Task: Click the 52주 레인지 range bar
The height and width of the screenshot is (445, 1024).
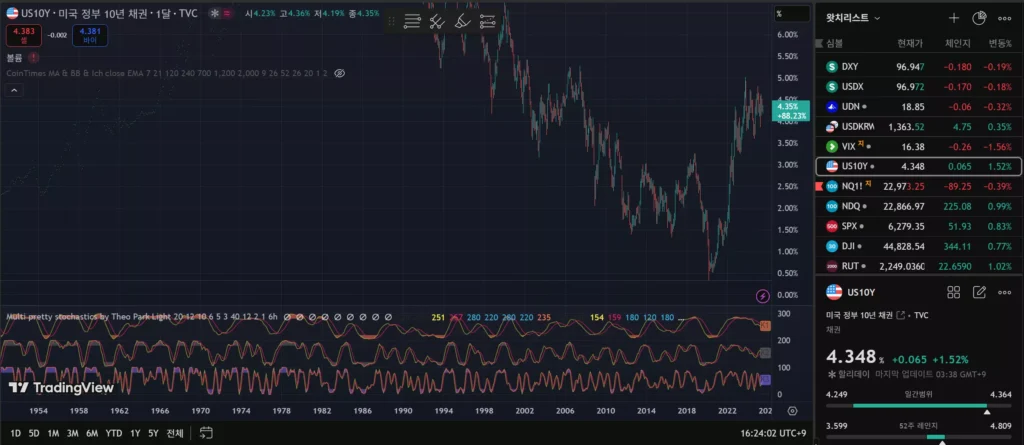Action: [919, 437]
